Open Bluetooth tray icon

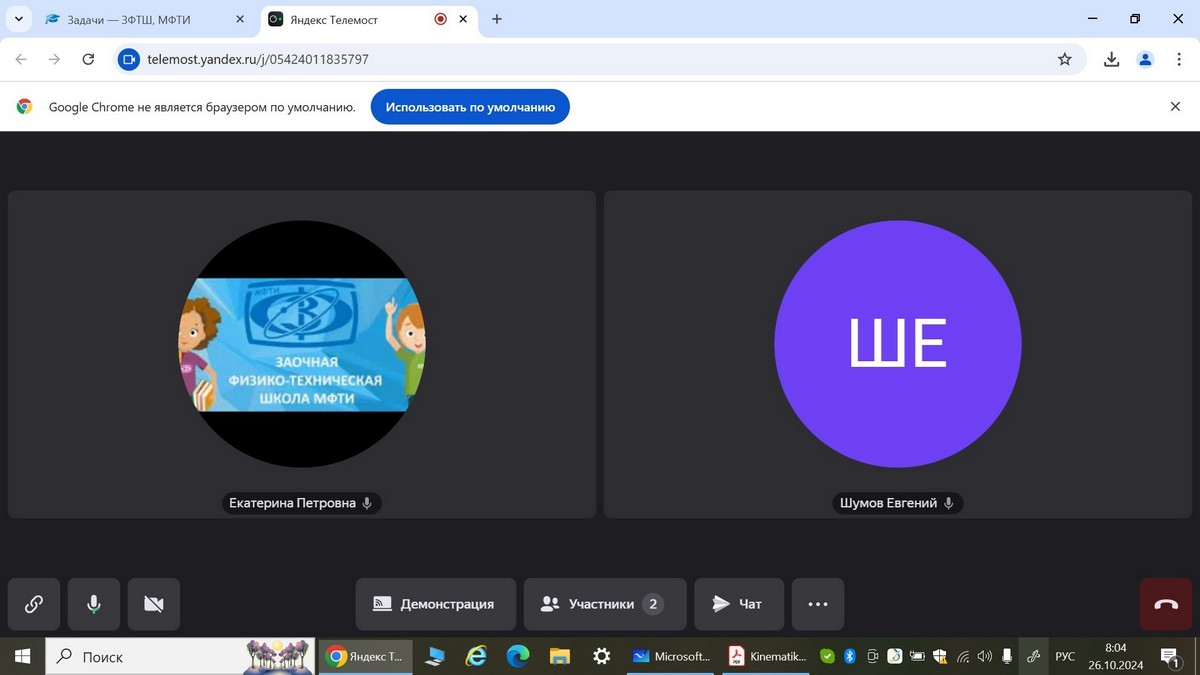849,656
